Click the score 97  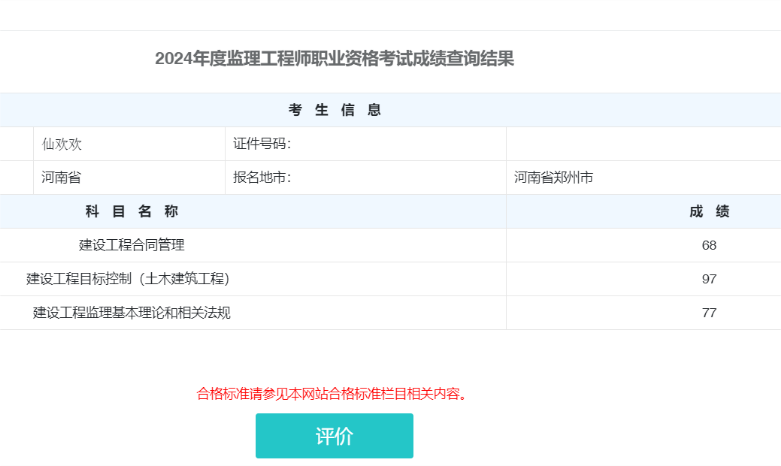709,279
